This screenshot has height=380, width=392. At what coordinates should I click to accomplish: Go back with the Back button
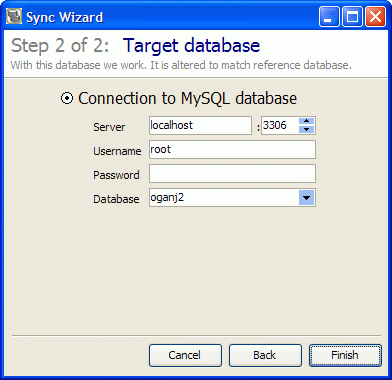265,355
